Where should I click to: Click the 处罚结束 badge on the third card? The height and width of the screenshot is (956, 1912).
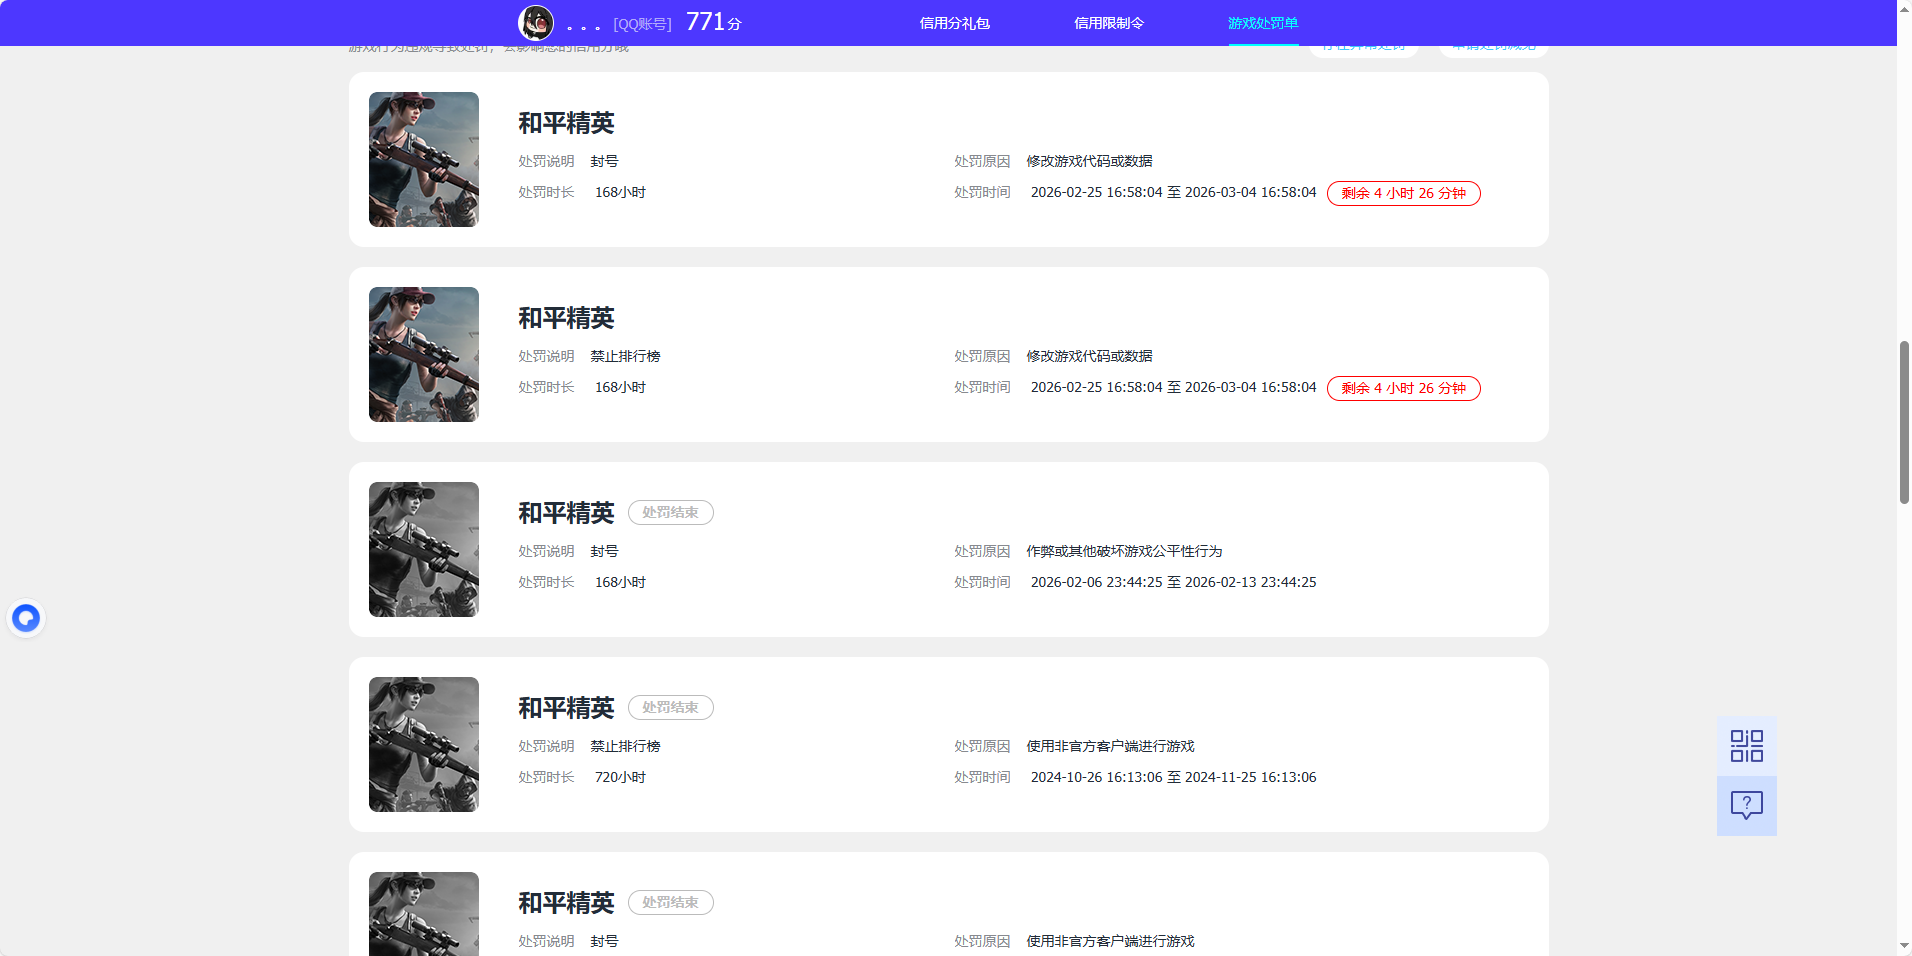670,512
